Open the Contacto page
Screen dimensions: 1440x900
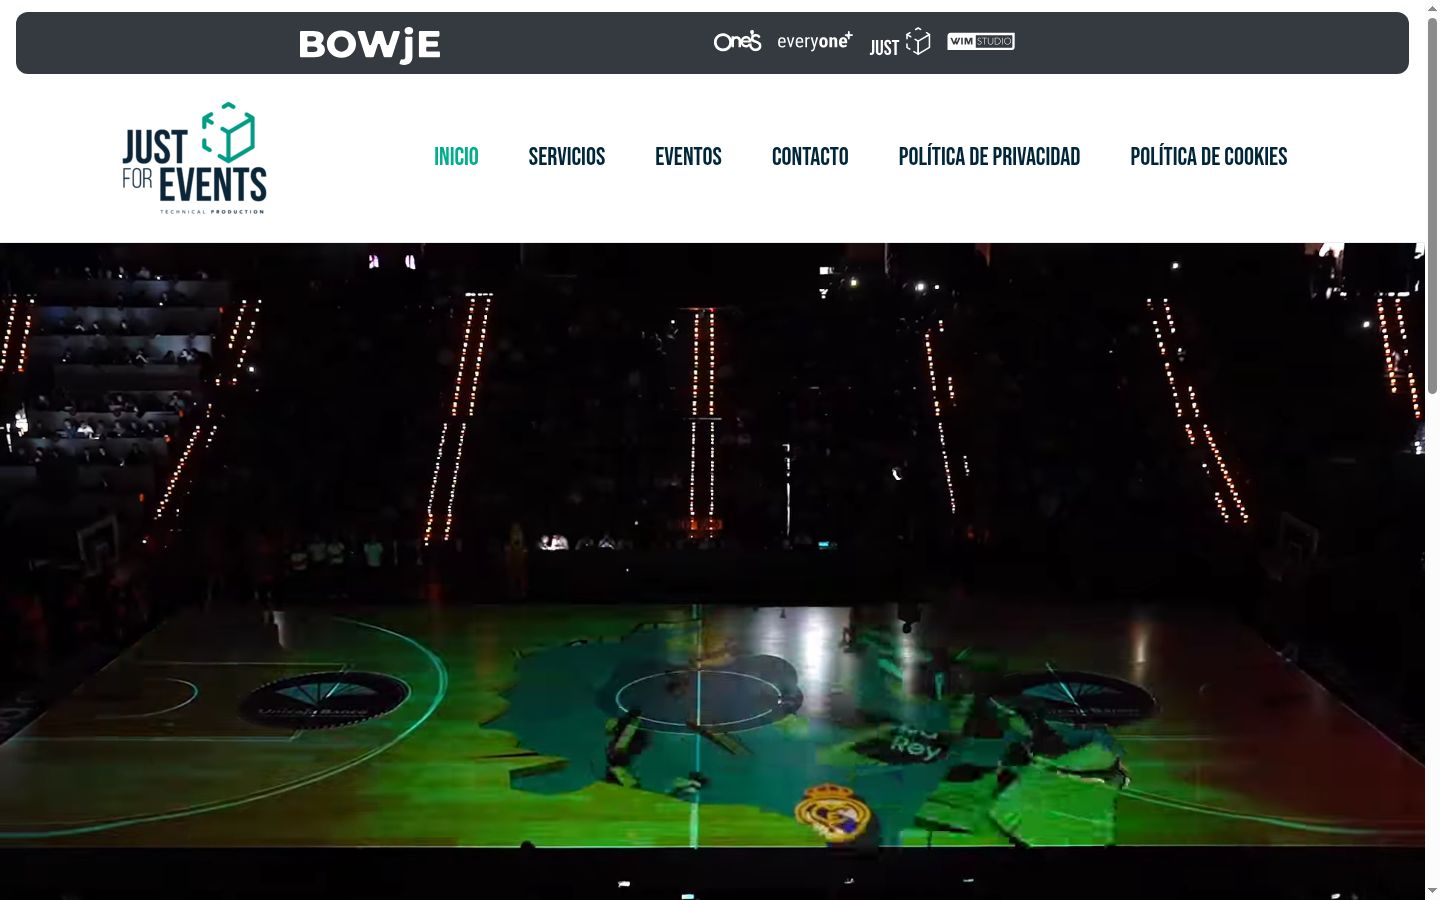tap(810, 157)
